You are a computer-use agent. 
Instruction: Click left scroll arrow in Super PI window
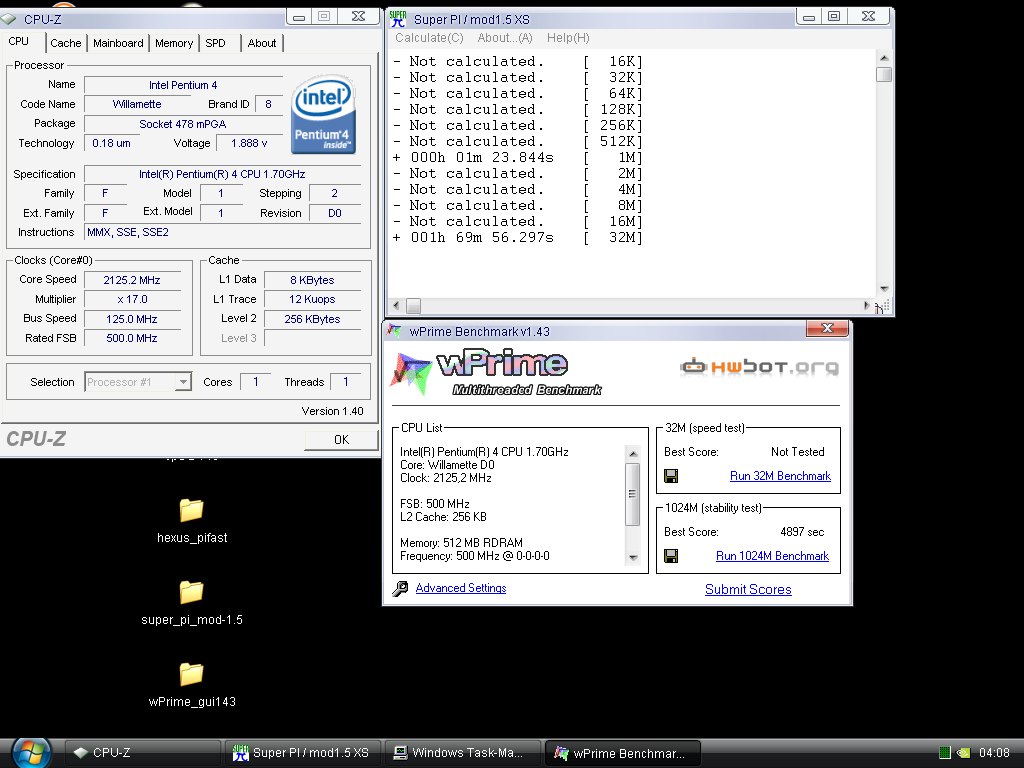tap(396, 305)
